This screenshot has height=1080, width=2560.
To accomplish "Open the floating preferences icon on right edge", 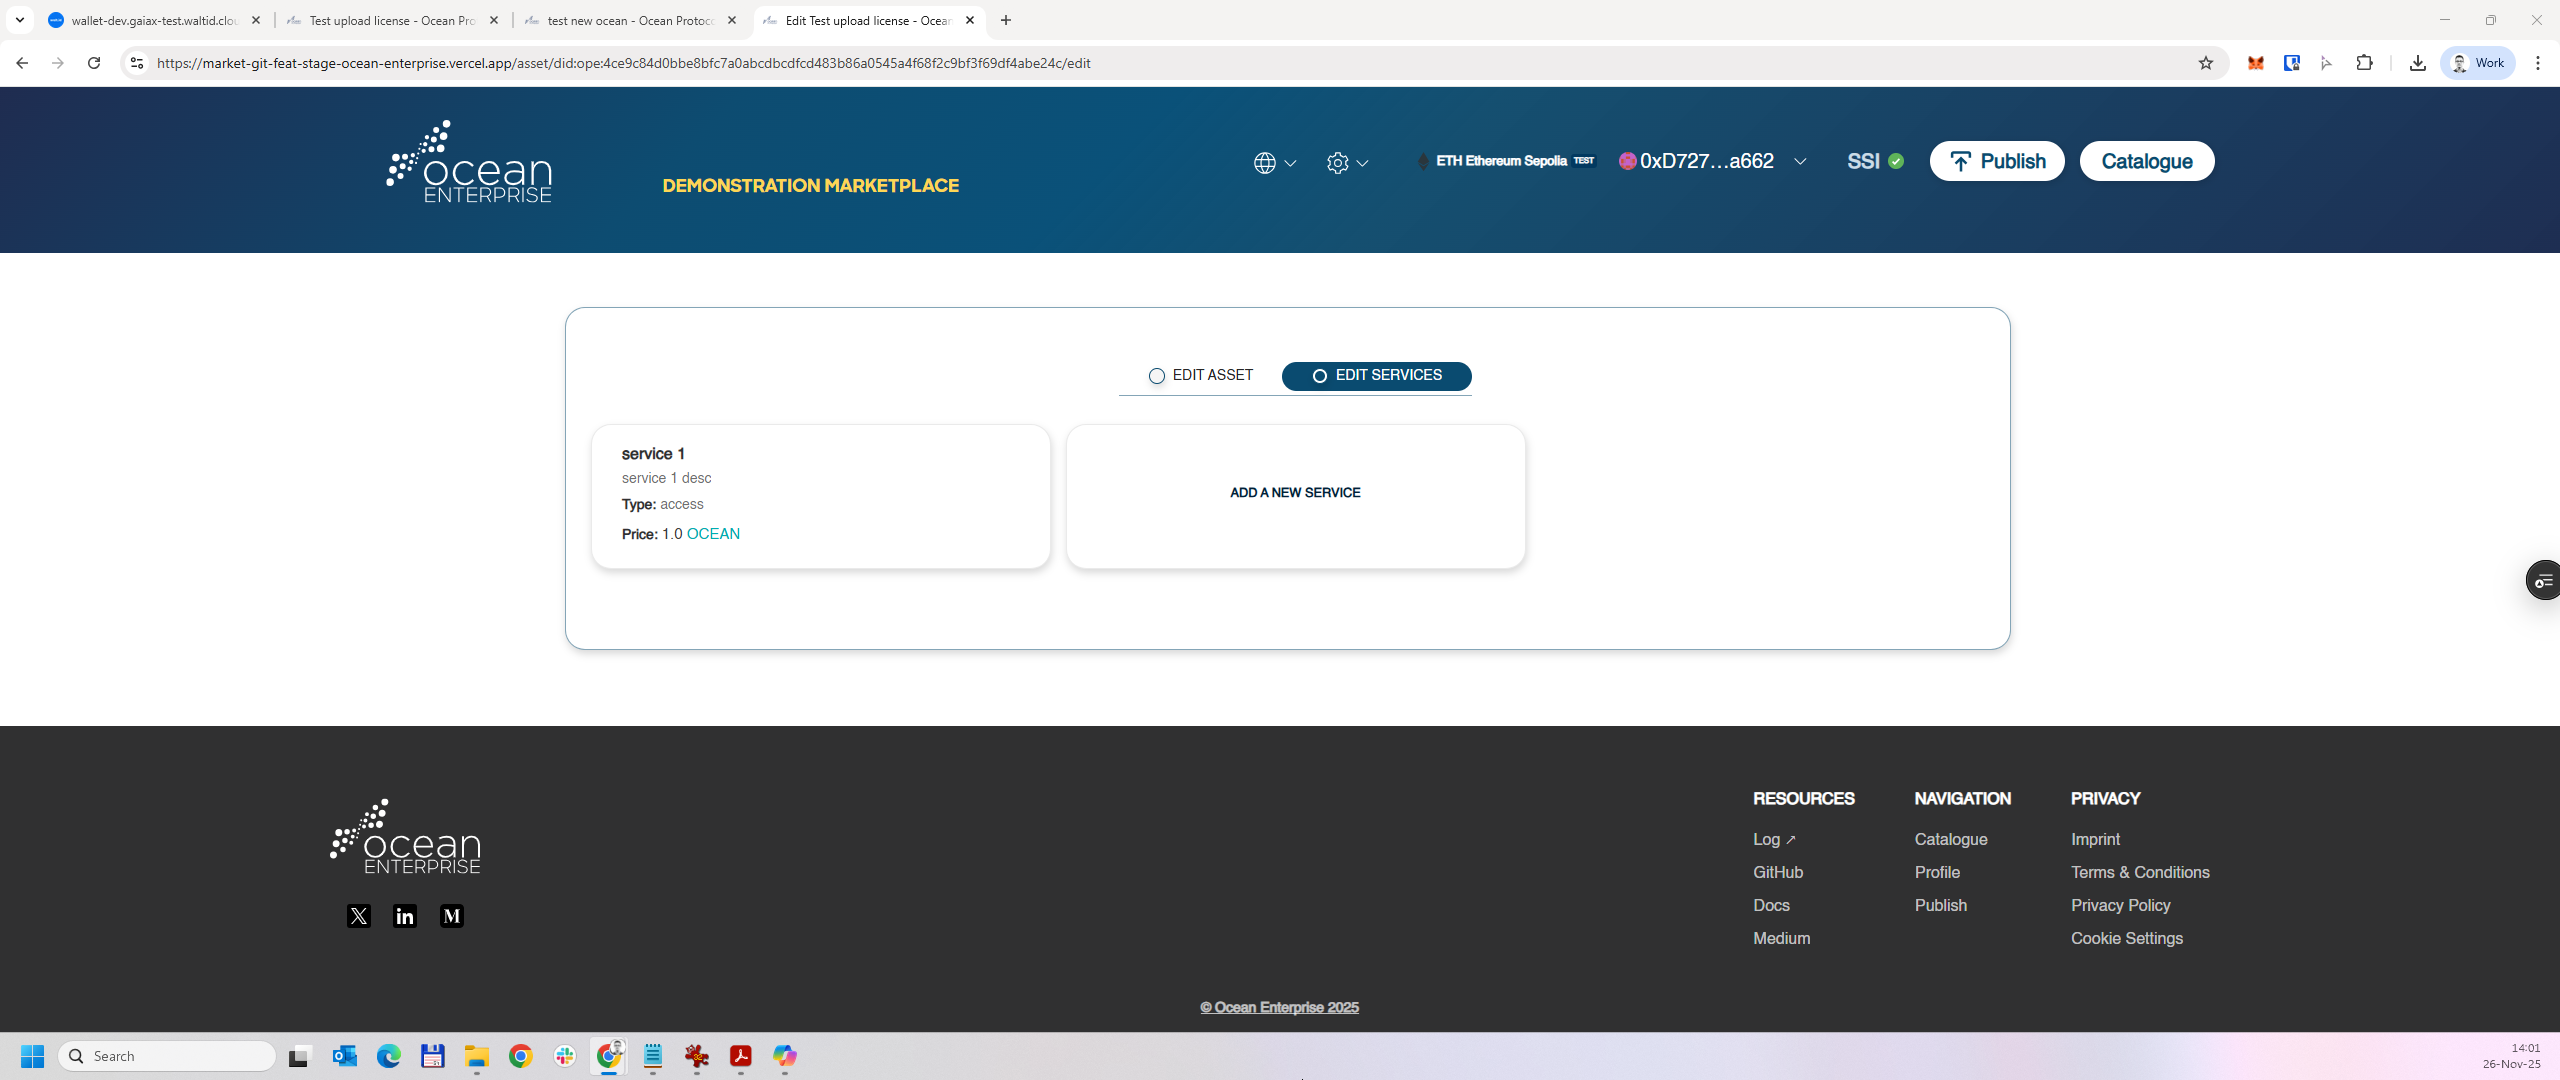I will click(2544, 581).
